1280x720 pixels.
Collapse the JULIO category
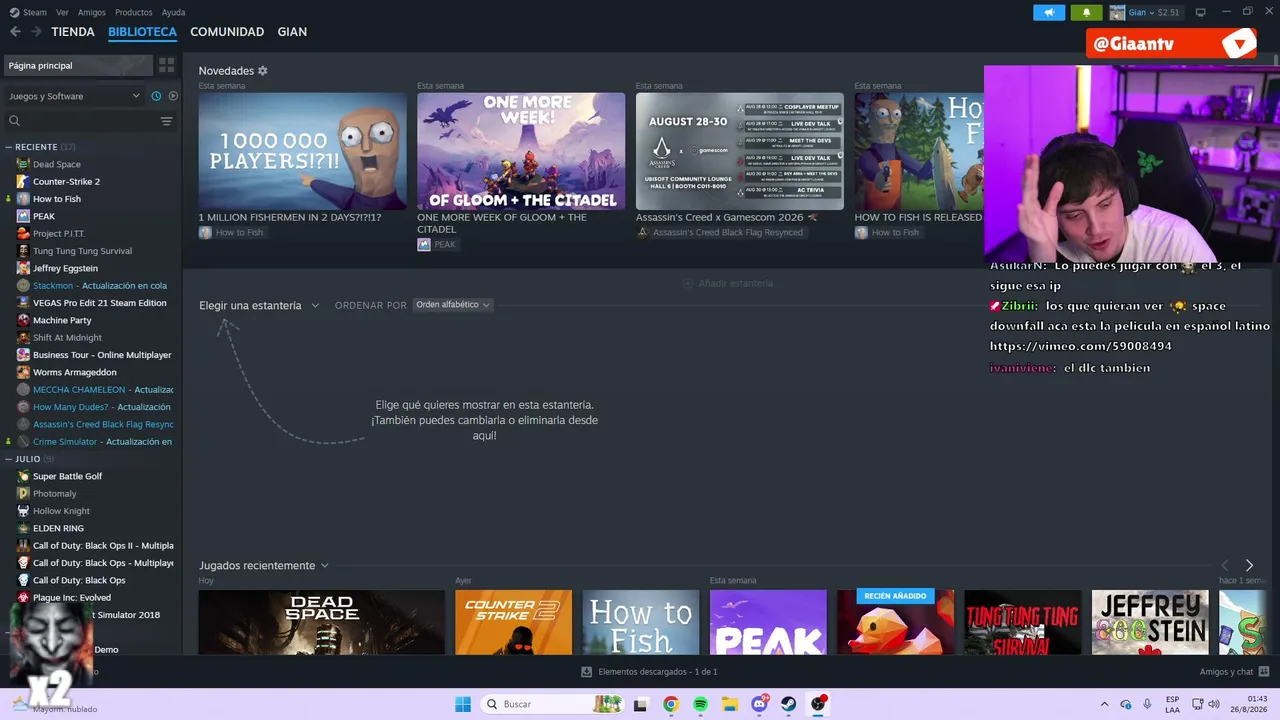click(x=9, y=459)
